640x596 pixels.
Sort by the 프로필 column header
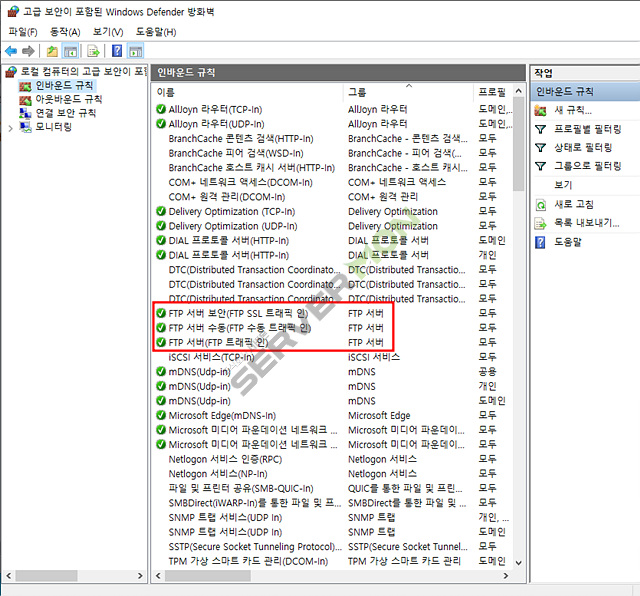pyautogui.click(x=492, y=92)
